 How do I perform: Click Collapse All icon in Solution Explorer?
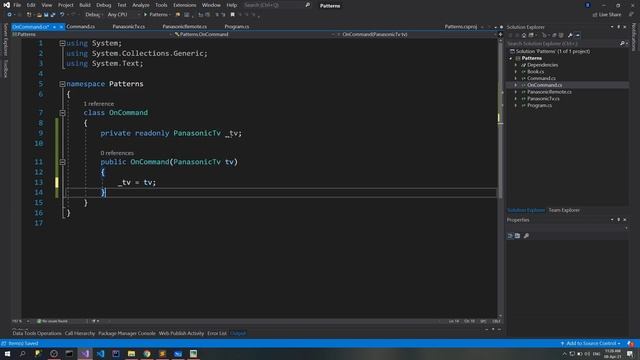coord(554,36)
